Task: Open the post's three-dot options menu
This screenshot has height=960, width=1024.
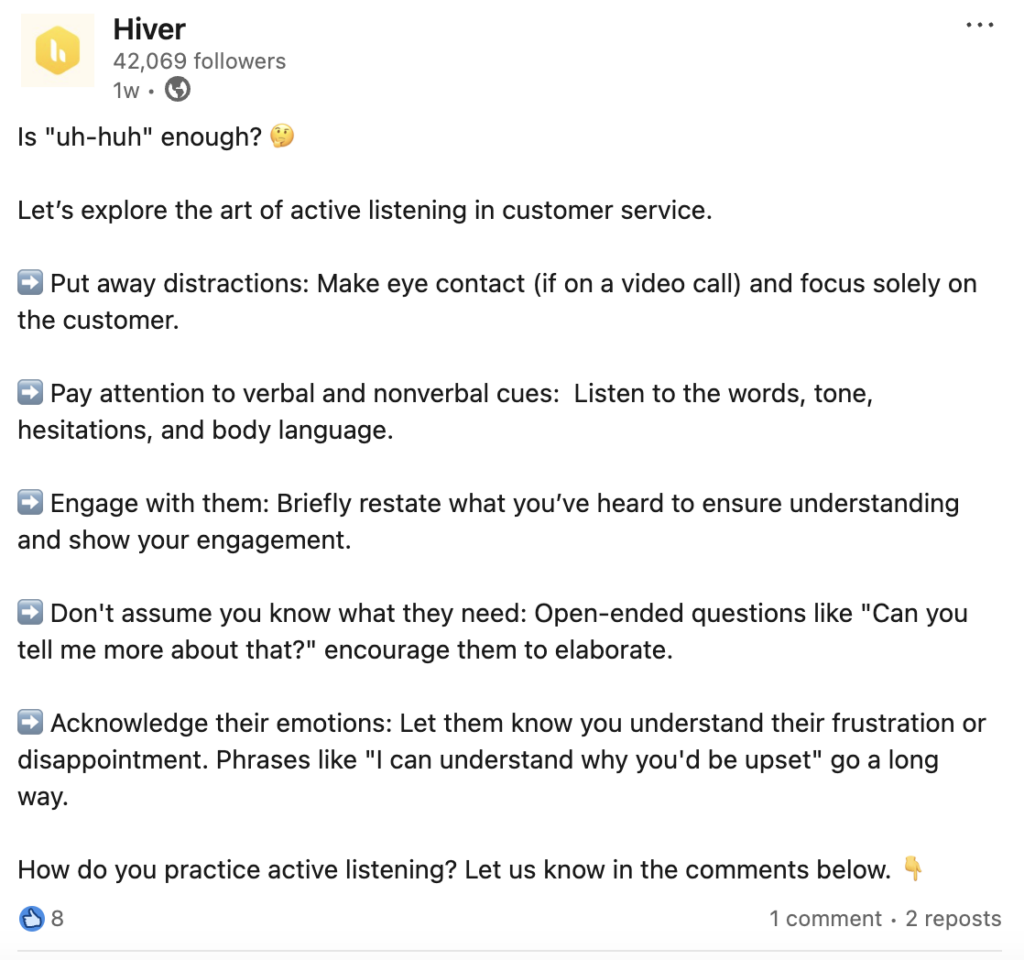Action: (979, 25)
